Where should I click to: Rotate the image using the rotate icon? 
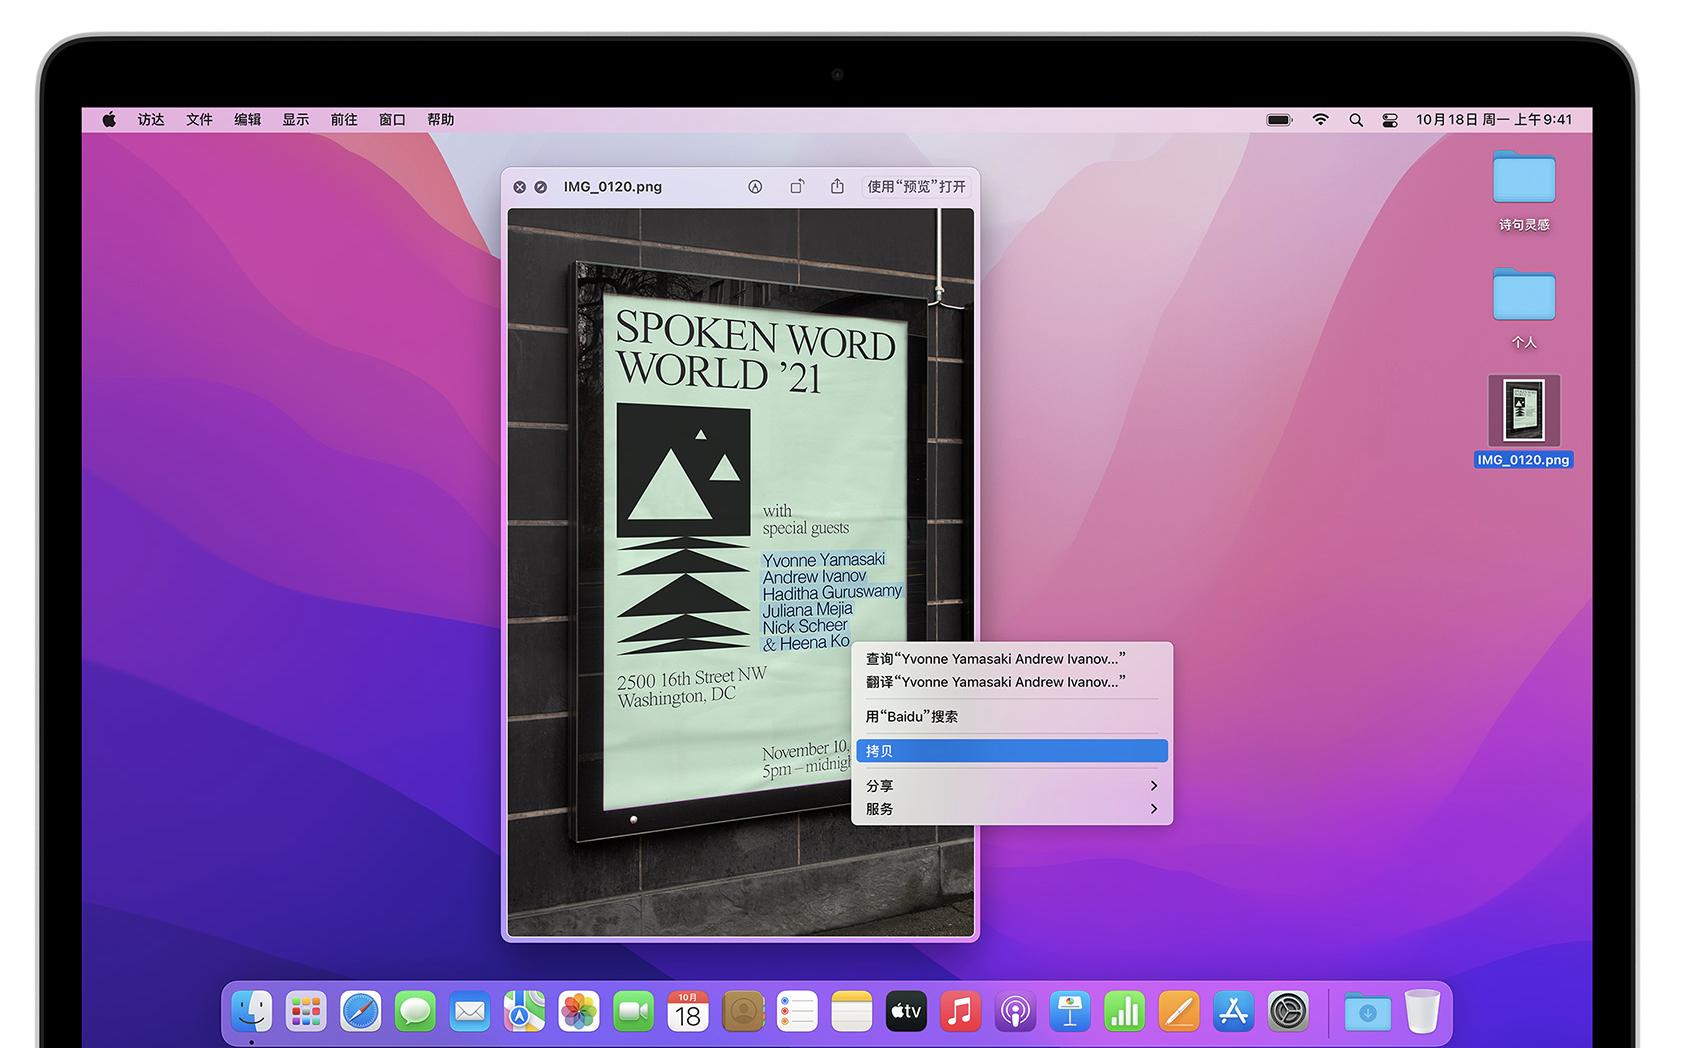pos(797,187)
